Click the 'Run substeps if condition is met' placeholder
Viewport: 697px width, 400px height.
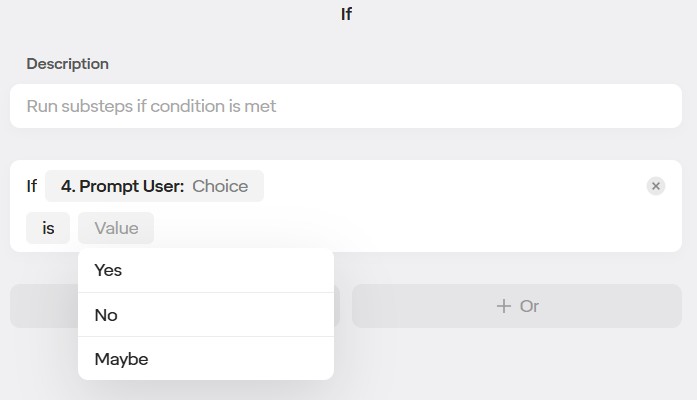click(x=151, y=106)
